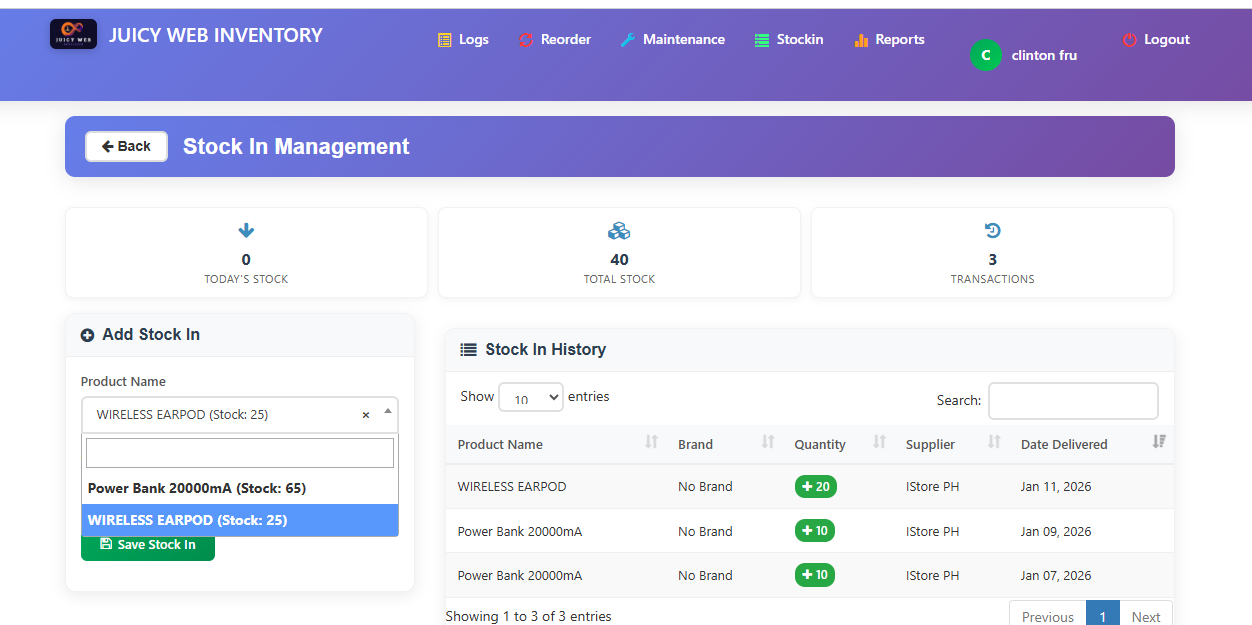This screenshot has height=625, width=1252.
Task: Collapse the product name dropdown arrow
Action: pos(386,410)
